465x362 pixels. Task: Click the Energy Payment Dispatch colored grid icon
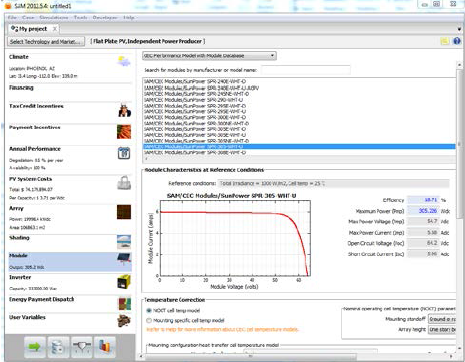tap(125, 304)
